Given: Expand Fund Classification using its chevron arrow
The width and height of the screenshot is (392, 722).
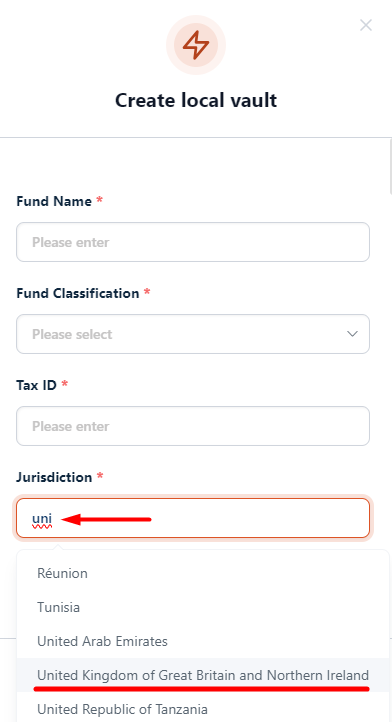Looking at the screenshot, I should pos(352,334).
